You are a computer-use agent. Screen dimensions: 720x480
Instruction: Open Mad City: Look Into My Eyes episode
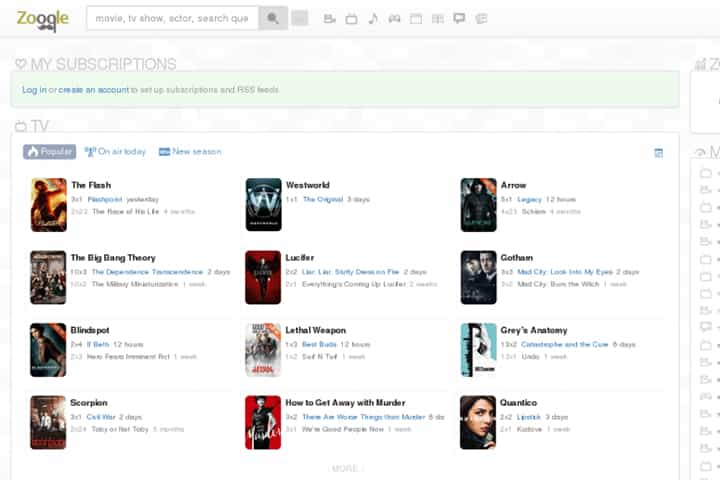[x=565, y=272]
